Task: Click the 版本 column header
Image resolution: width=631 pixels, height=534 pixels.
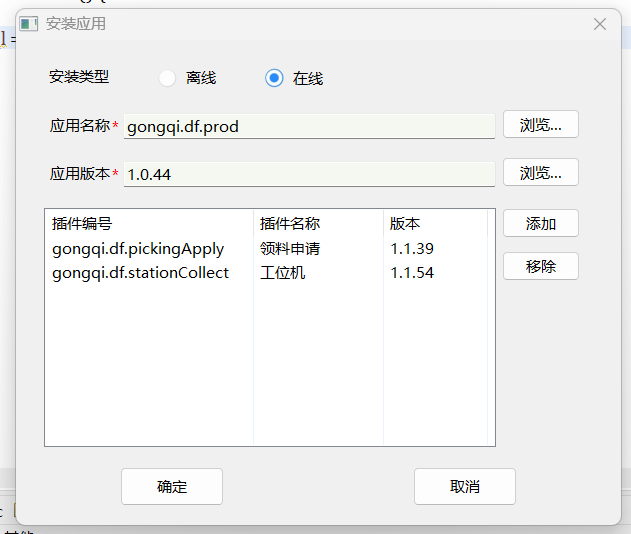Action: coord(435,223)
